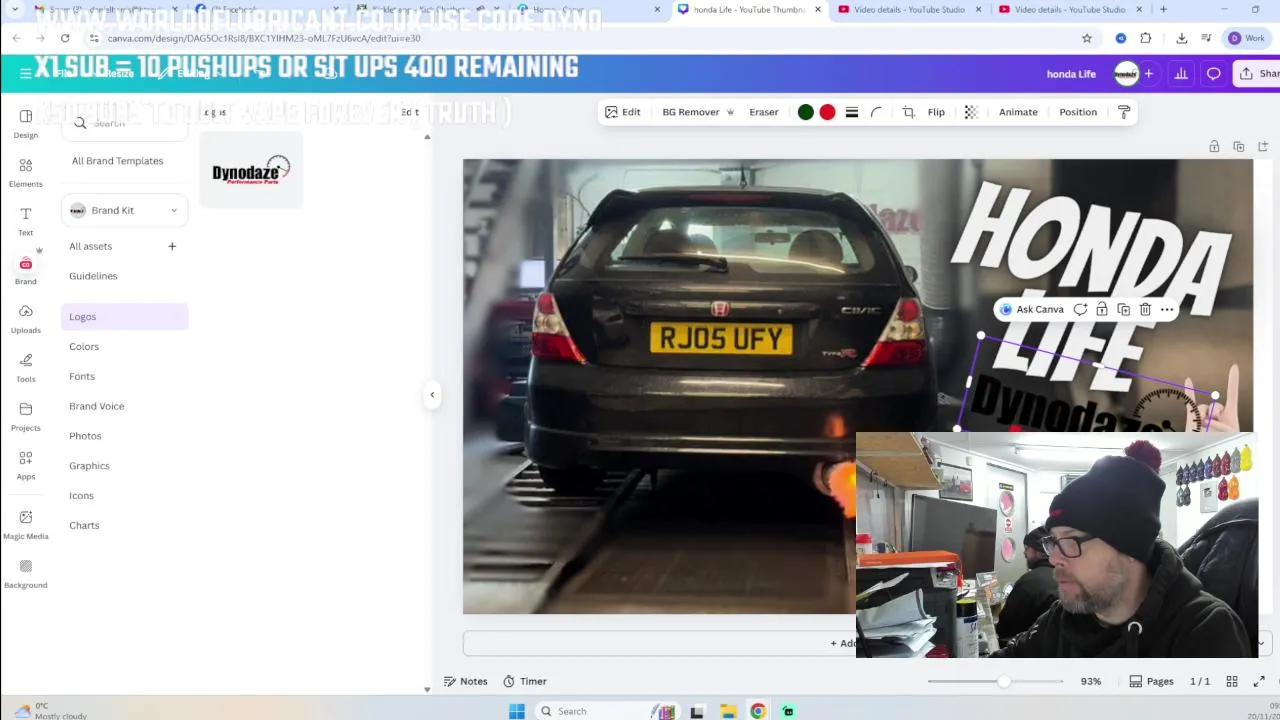Open the Text panel
Viewport: 1280px width, 720px height.
[25, 221]
